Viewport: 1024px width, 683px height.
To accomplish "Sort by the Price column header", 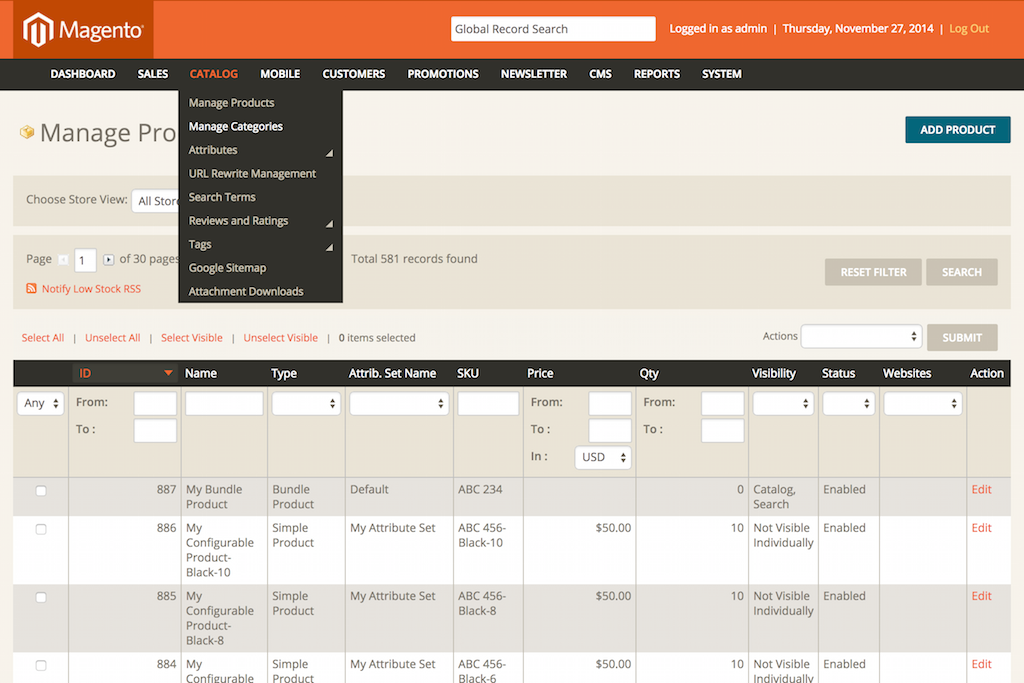I will [540, 373].
